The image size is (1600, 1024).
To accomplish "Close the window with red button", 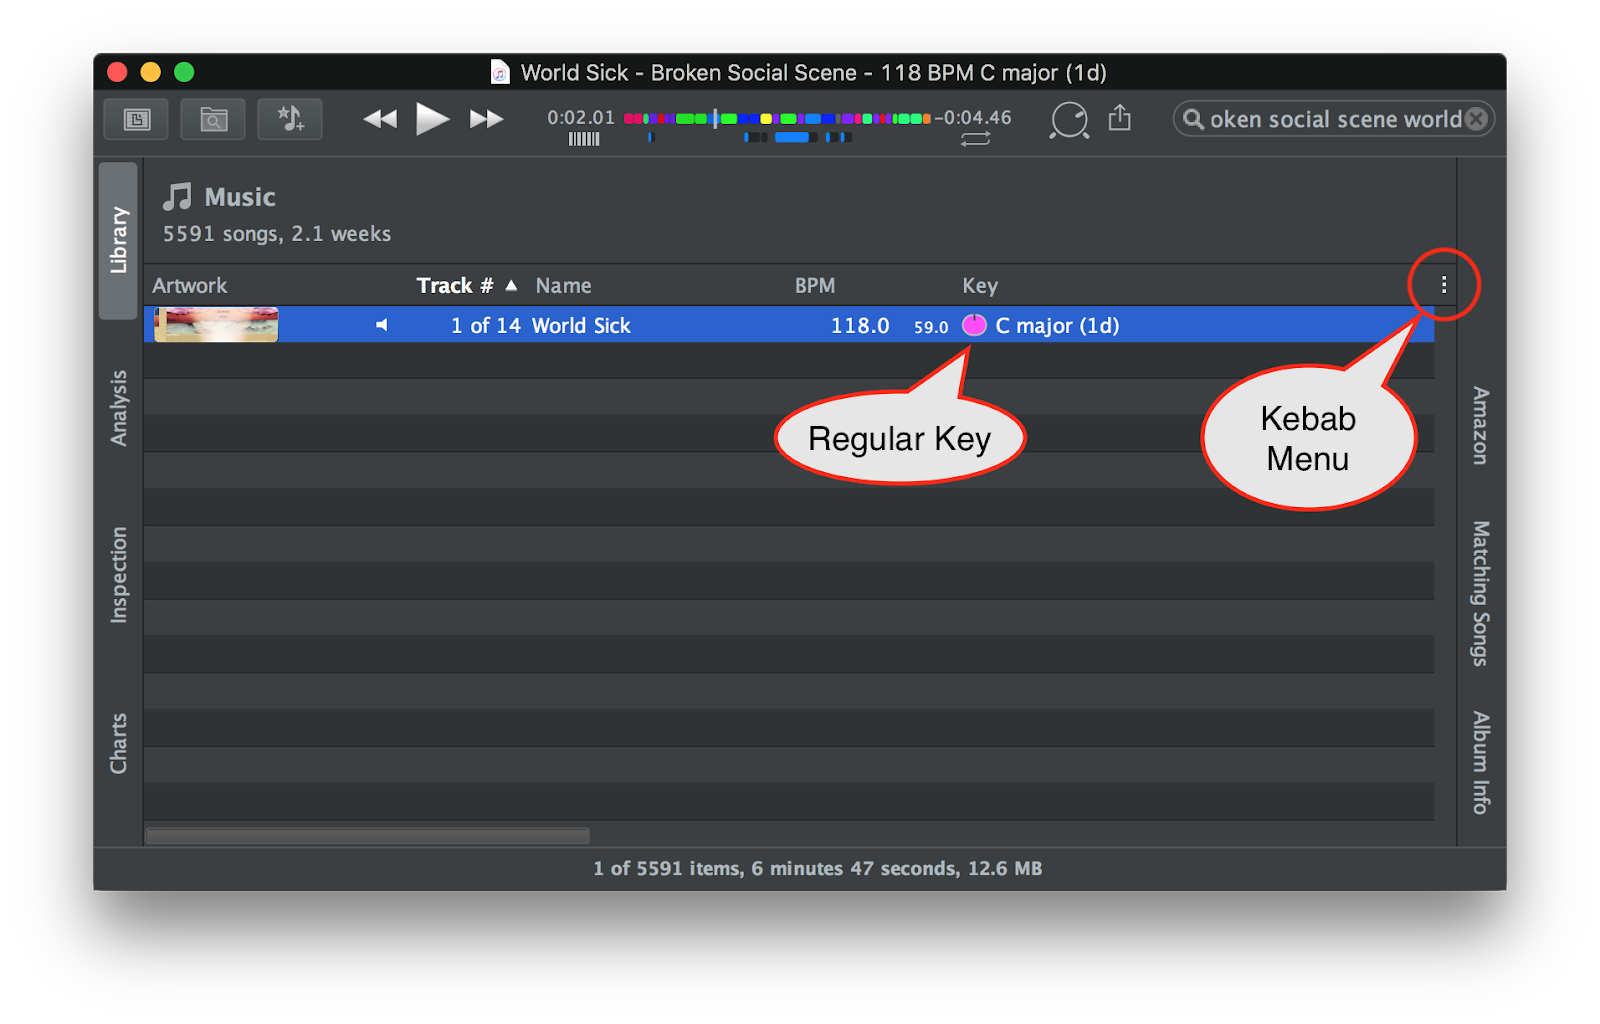I will tap(117, 72).
